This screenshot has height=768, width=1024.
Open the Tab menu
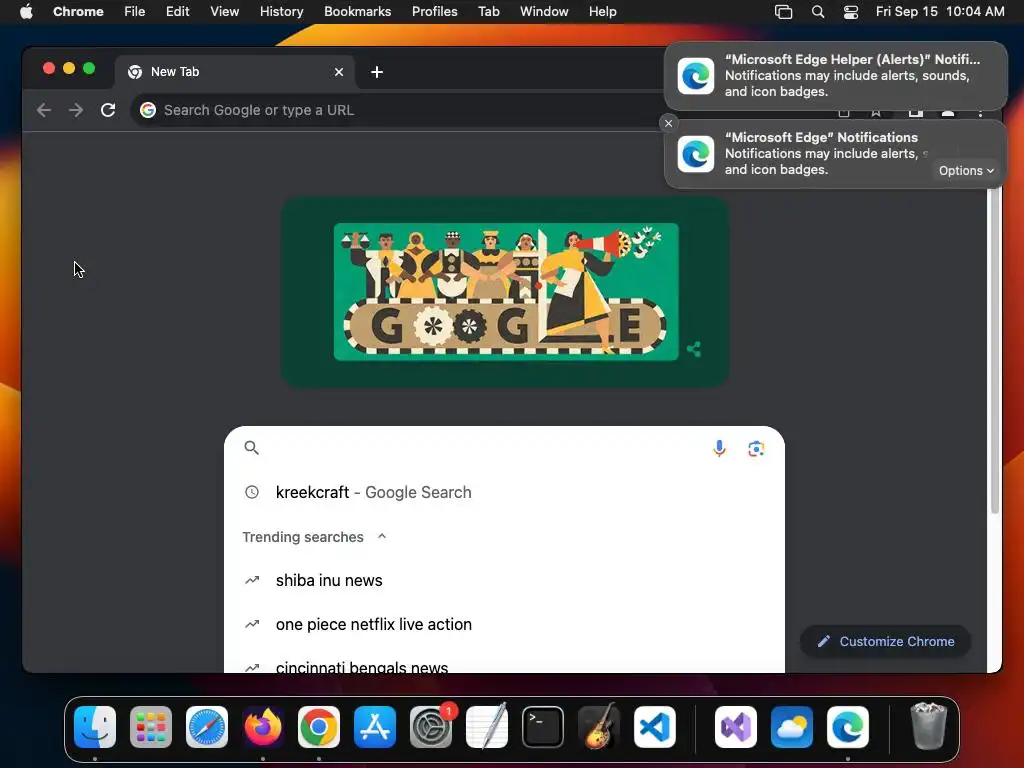click(x=488, y=12)
